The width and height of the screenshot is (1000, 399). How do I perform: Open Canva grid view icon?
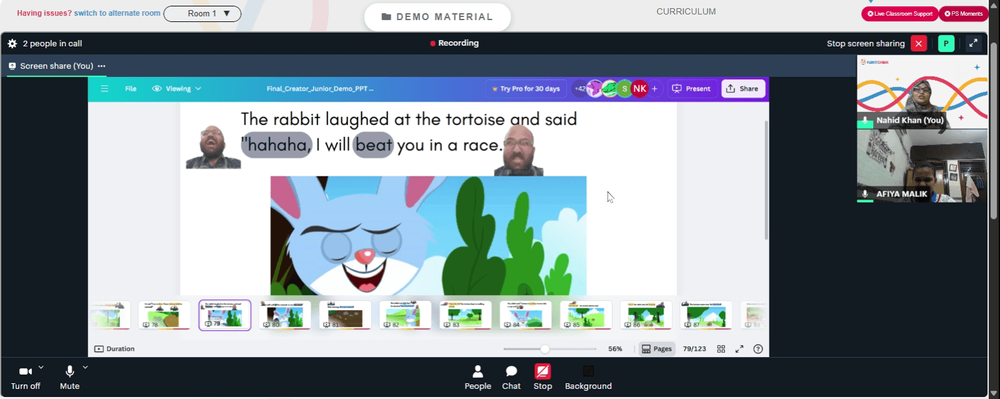(721, 349)
